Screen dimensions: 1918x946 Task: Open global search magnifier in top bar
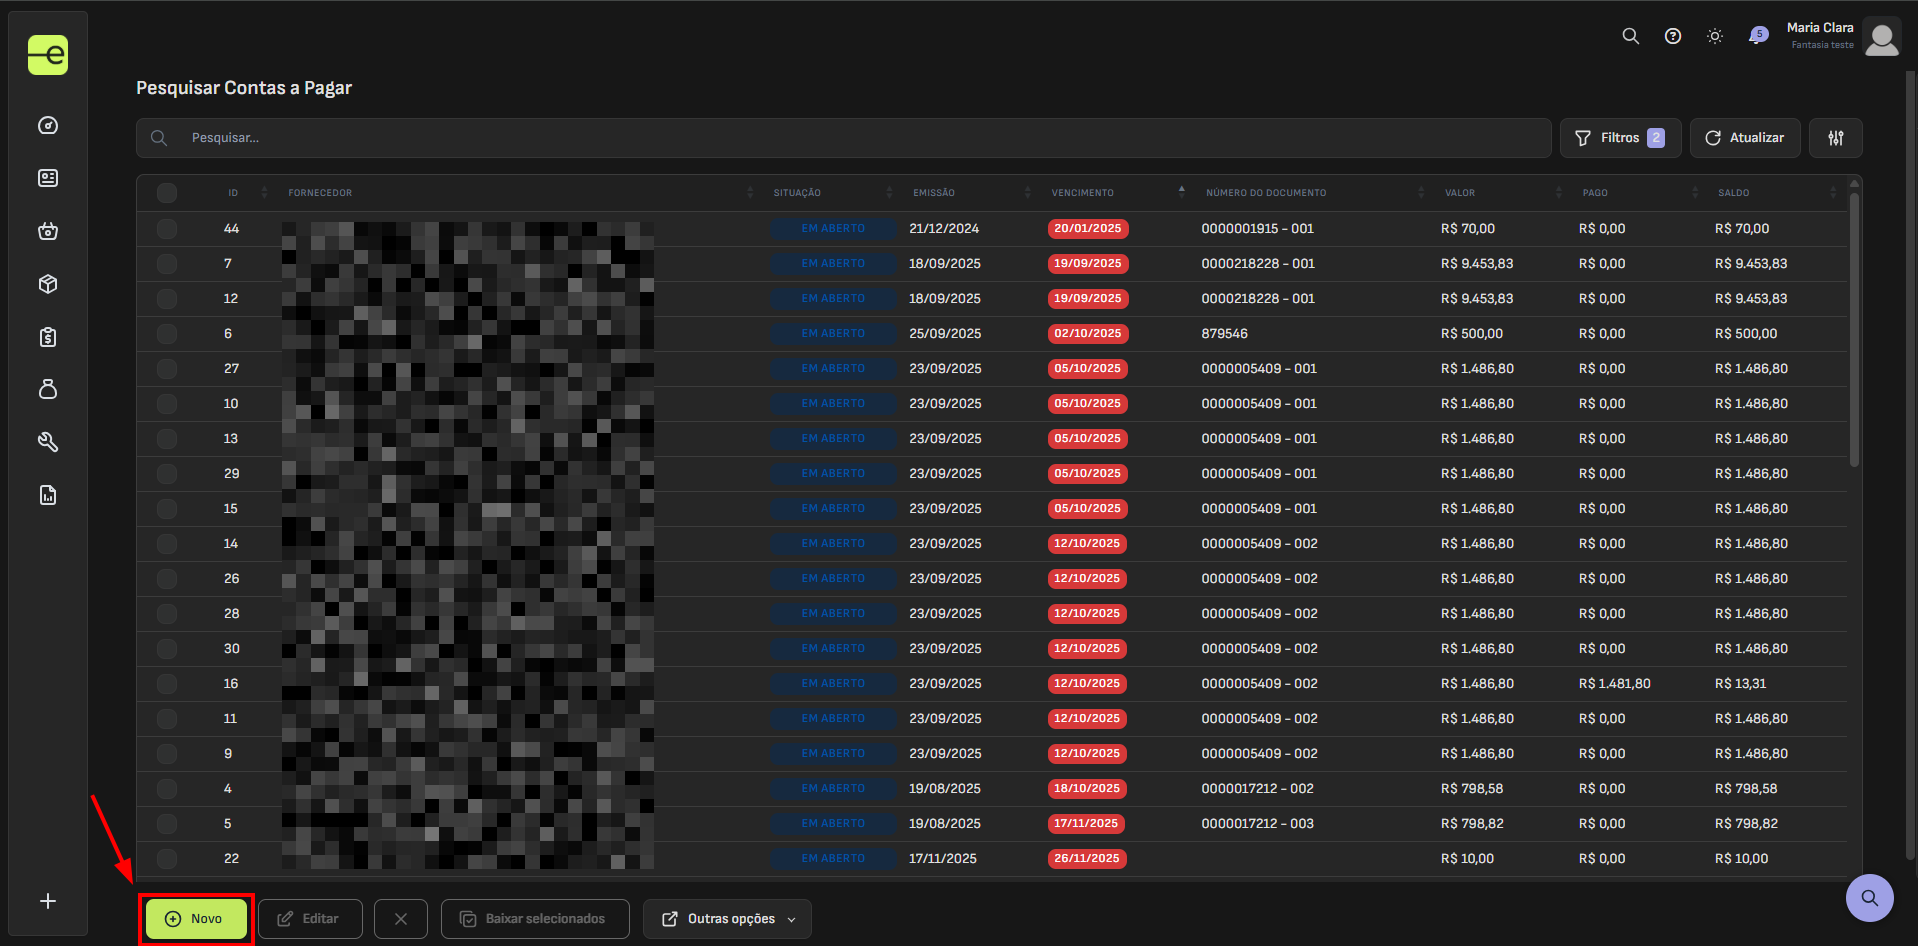(x=1630, y=36)
